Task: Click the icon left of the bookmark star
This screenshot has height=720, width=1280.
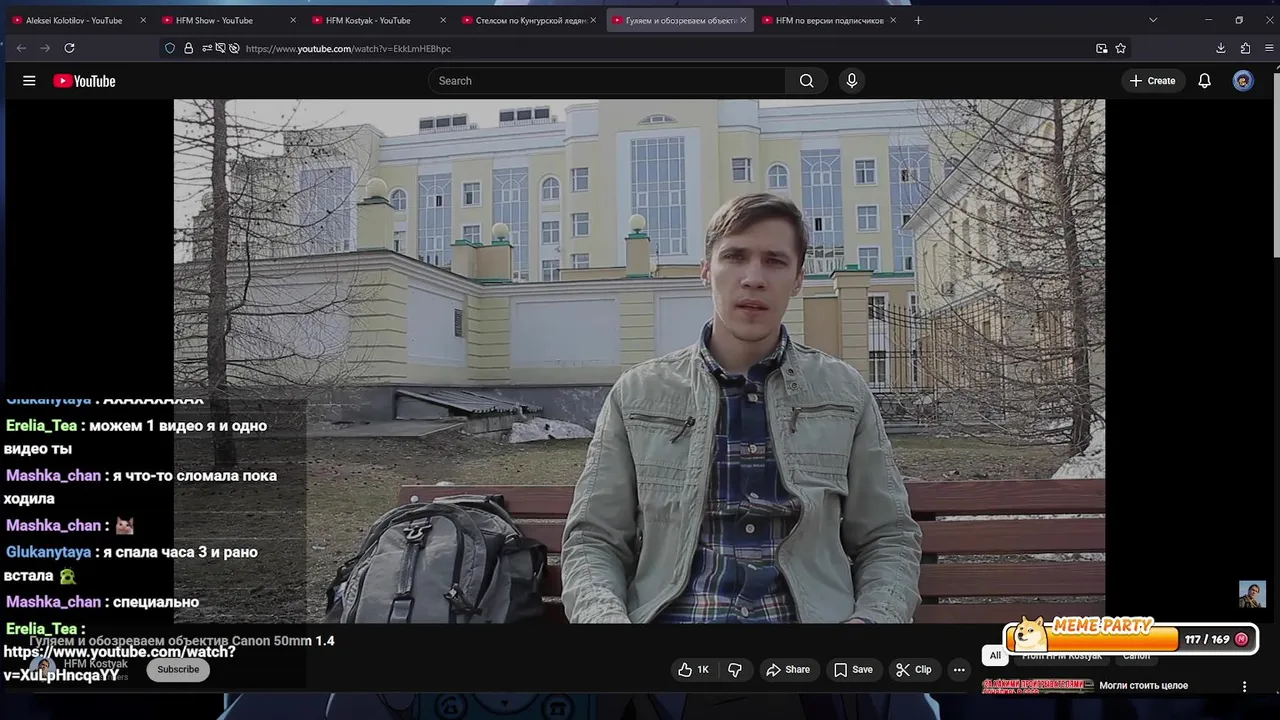Action: 1101,48
